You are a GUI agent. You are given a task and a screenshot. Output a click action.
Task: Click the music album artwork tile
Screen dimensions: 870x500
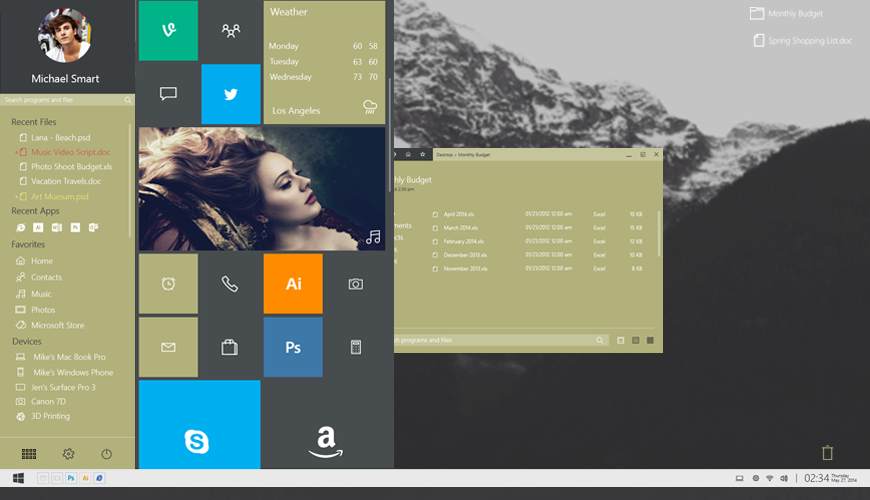click(x=262, y=188)
